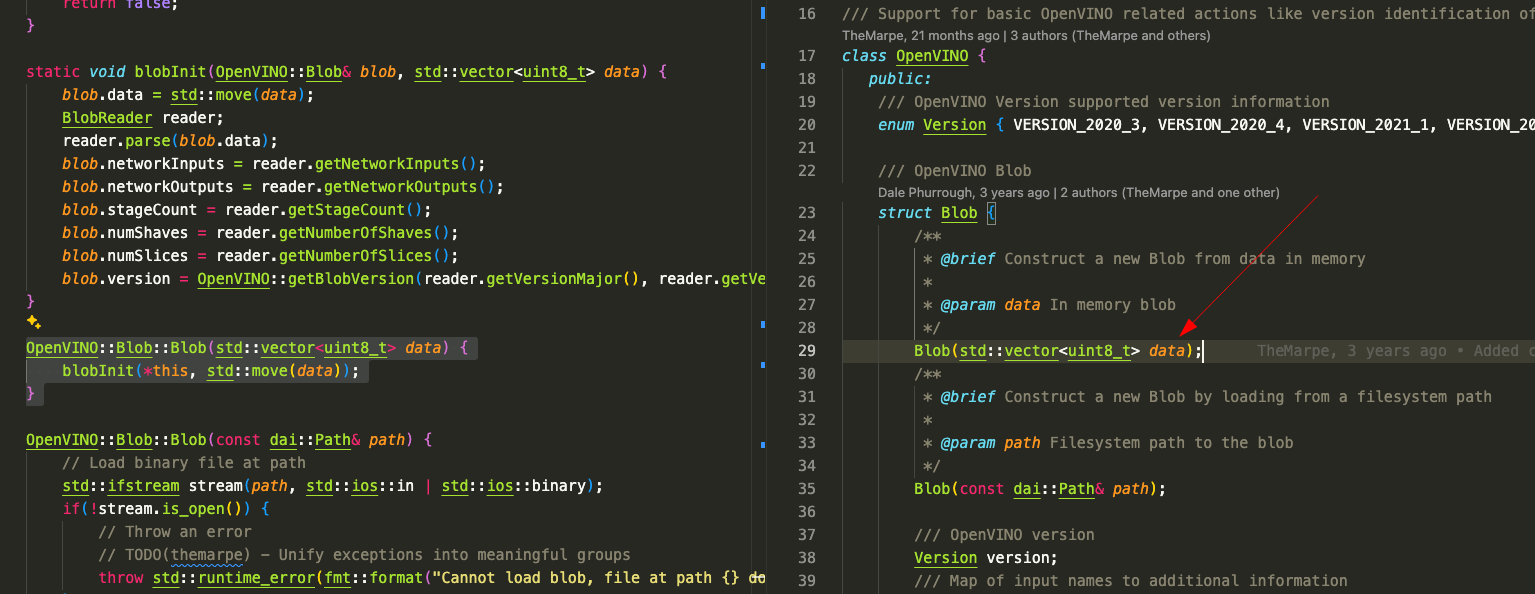Select line number 35 in the gutter
The width and height of the screenshot is (1535, 594).
(x=806, y=489)
